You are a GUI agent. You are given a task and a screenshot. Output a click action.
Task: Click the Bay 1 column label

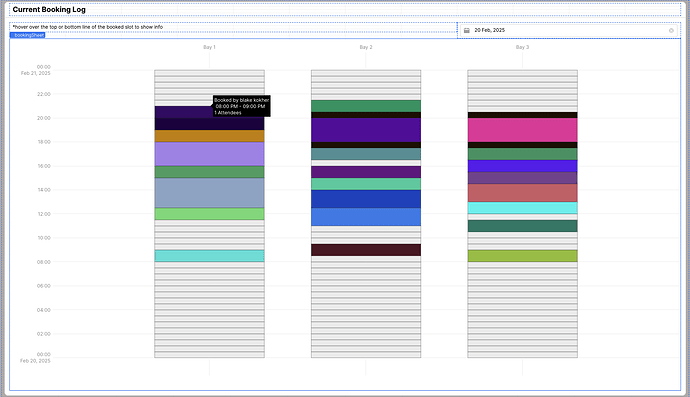(209, 47)
